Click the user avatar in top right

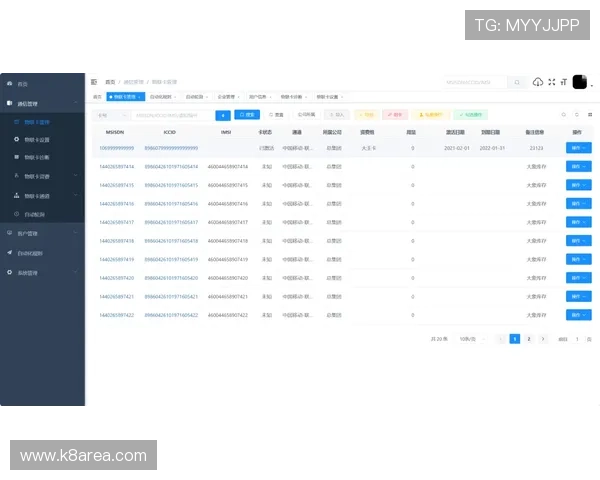coord(579,82)
